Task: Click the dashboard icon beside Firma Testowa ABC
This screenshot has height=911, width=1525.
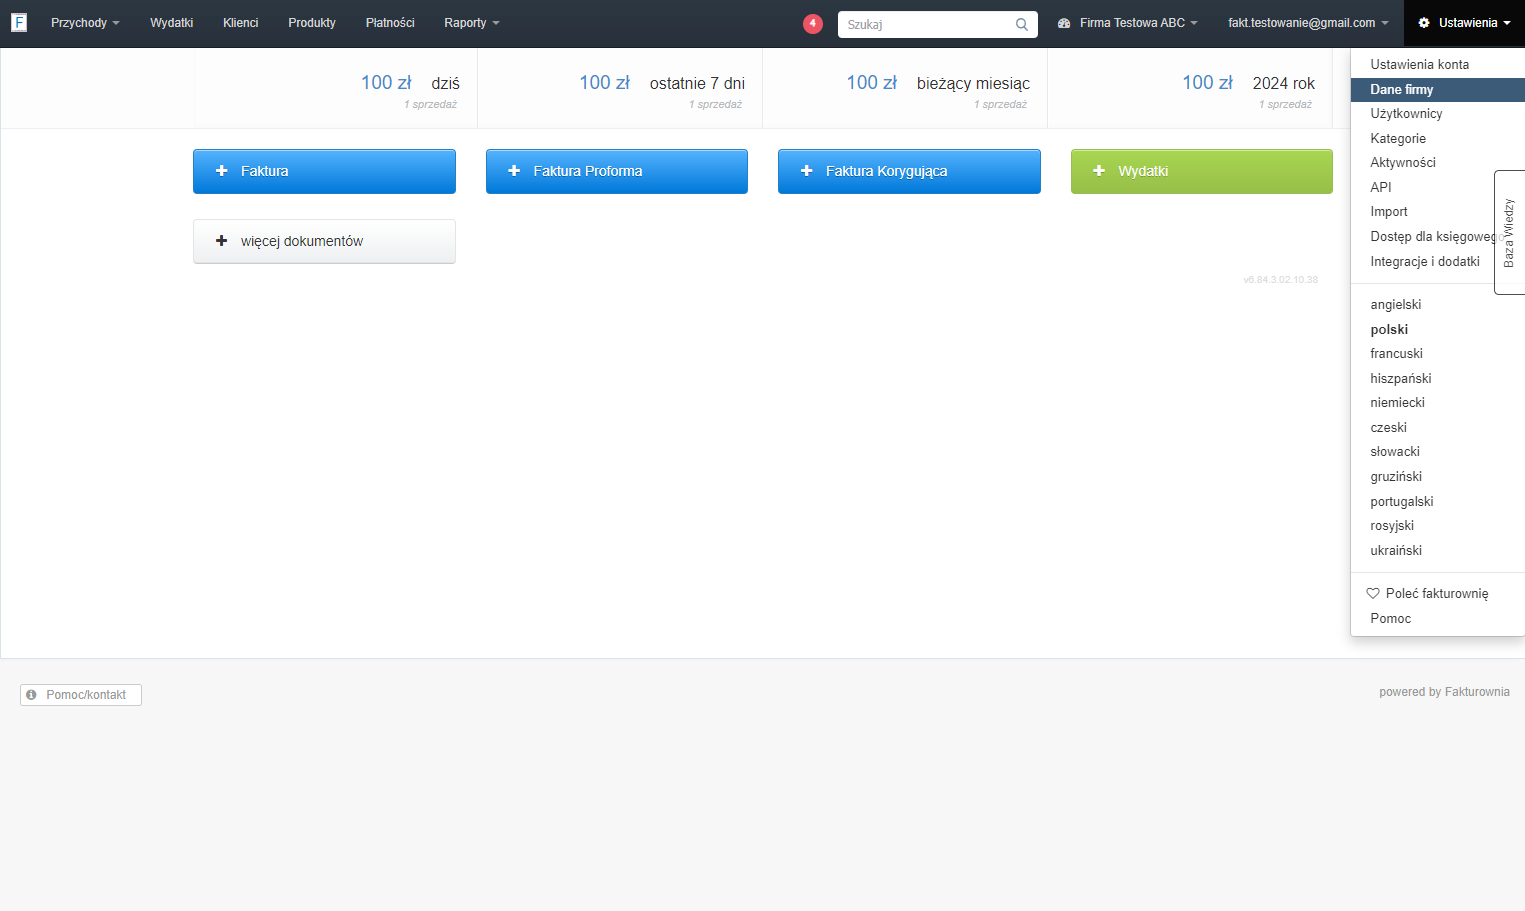Action: pos(1064,23)
